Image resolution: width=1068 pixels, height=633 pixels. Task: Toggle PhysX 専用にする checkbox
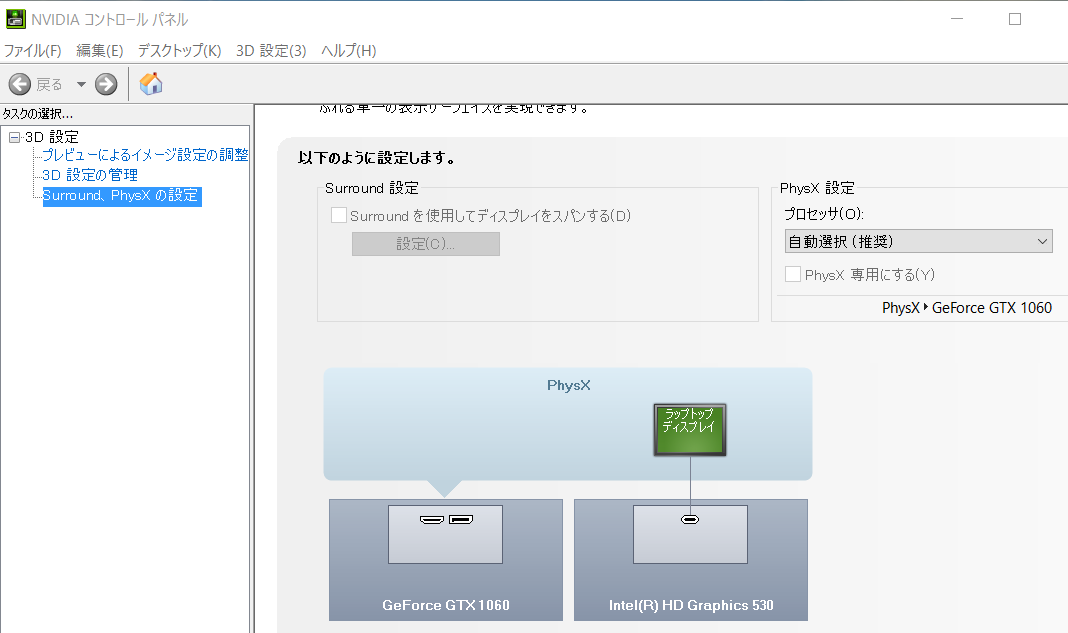[793, 274]
